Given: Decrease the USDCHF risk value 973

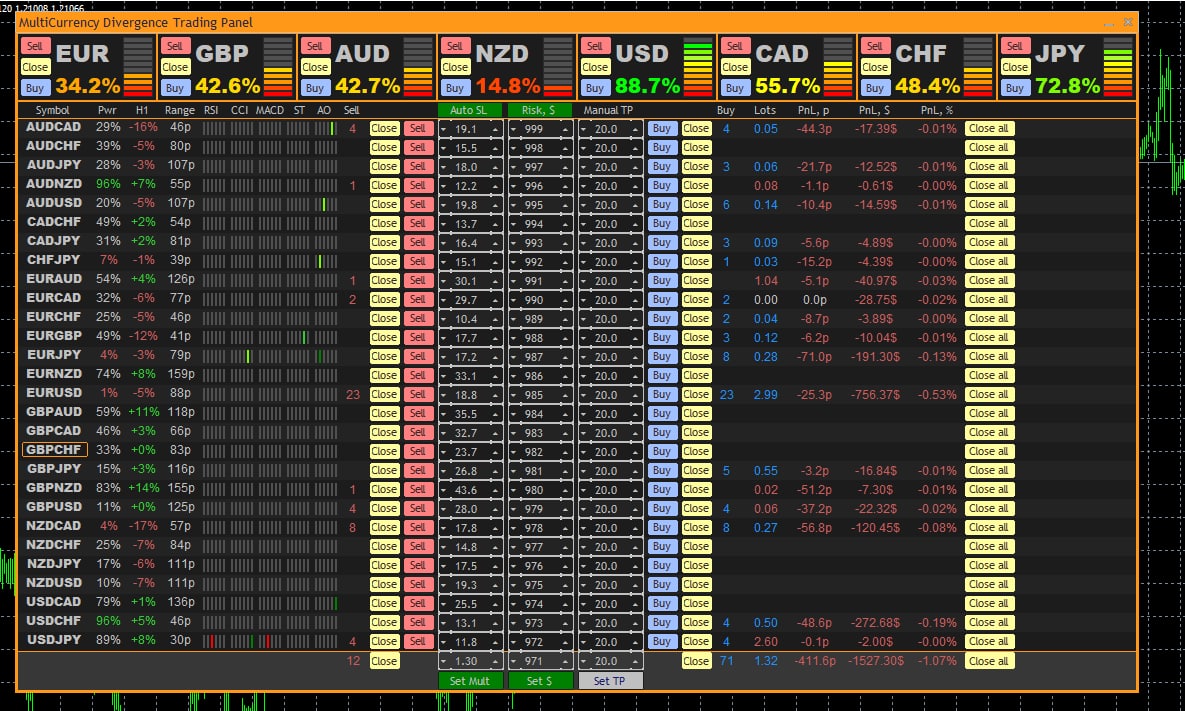Looking at the screenshot, I should pyautogui.click(x=514, y=623).
